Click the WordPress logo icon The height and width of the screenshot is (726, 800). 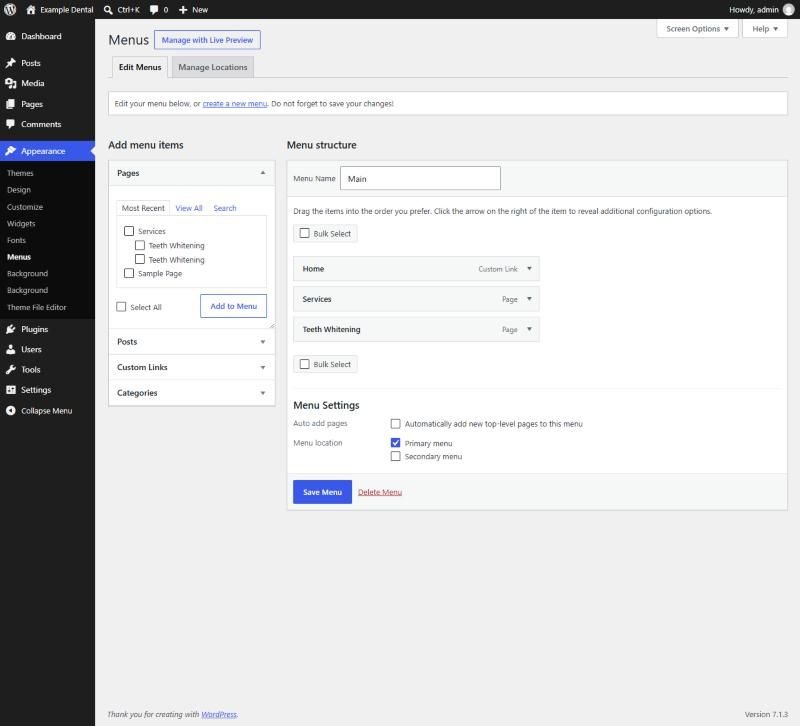(x=10, y=9)
